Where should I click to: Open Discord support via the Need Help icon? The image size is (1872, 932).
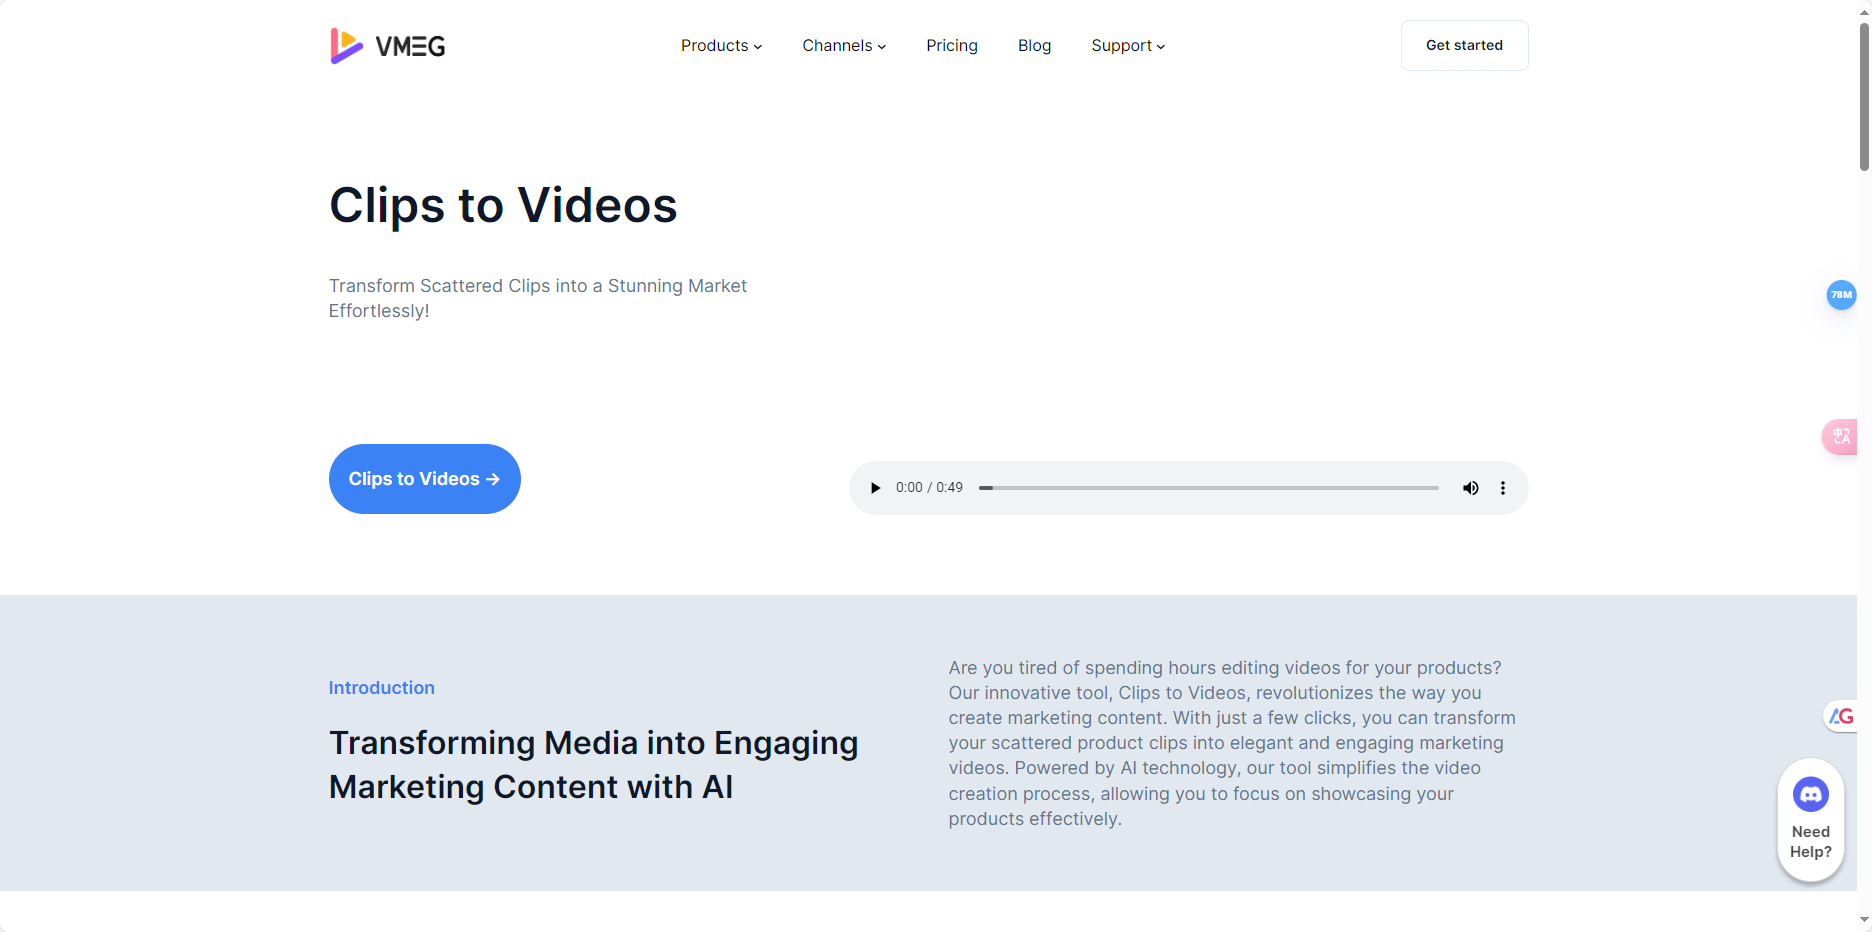point(1810,793)
